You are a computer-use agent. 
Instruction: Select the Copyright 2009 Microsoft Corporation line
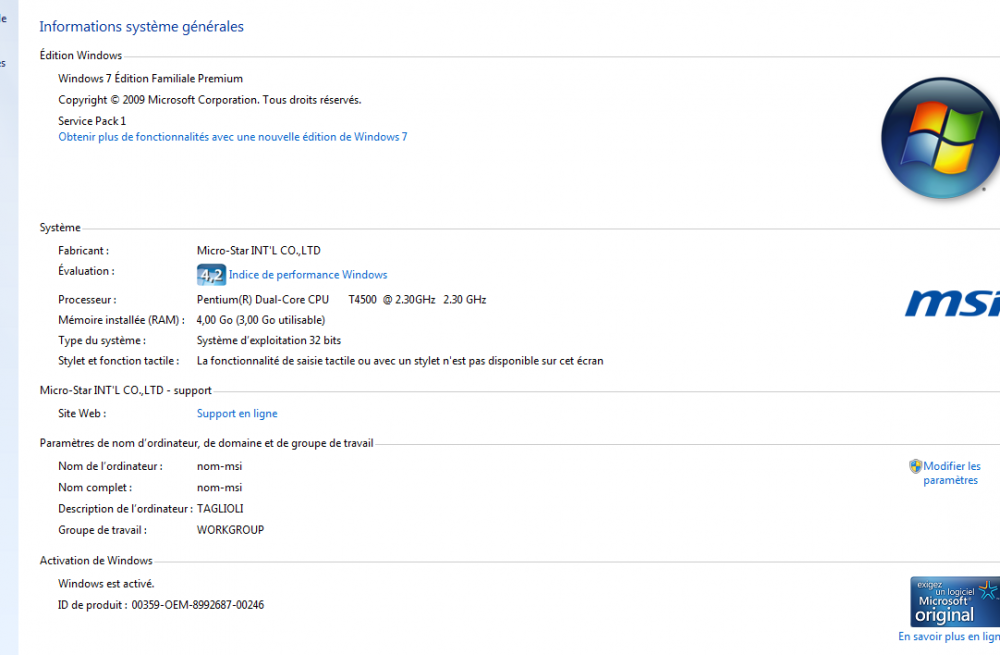click(x=210, y=100)
